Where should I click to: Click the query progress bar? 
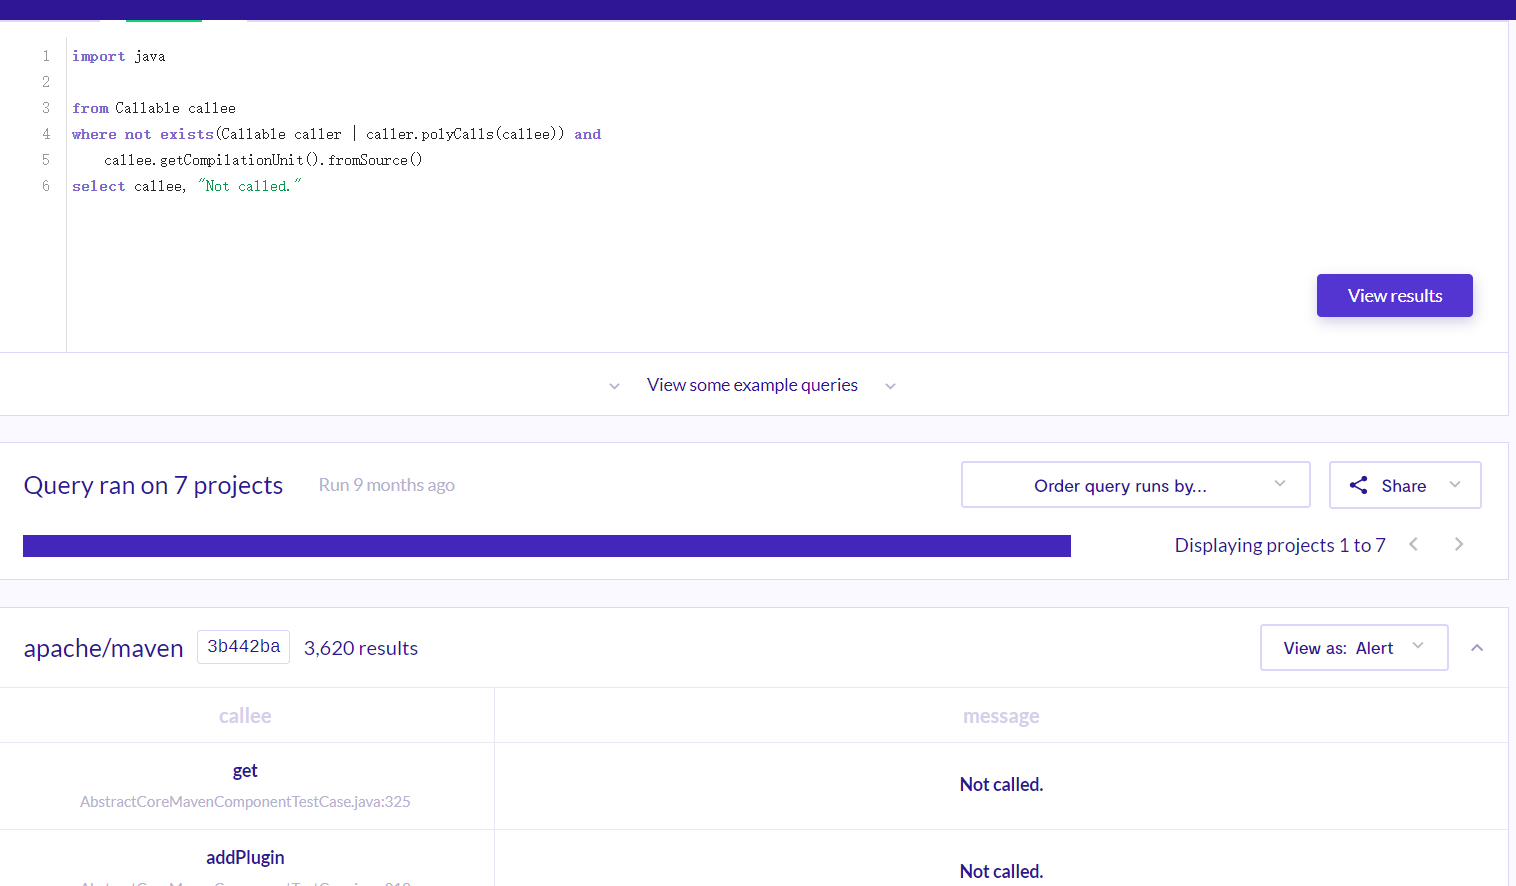[547, 546]
